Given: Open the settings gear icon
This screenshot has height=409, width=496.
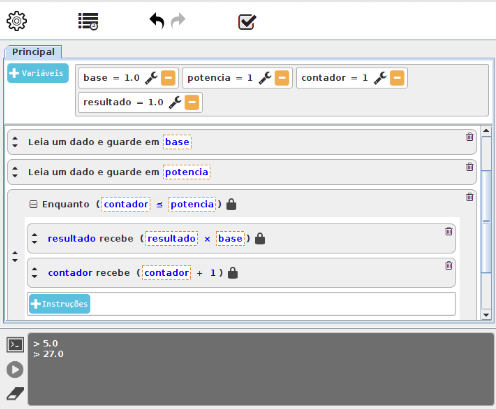Looking at the screenshot, I should pos(17,21).
